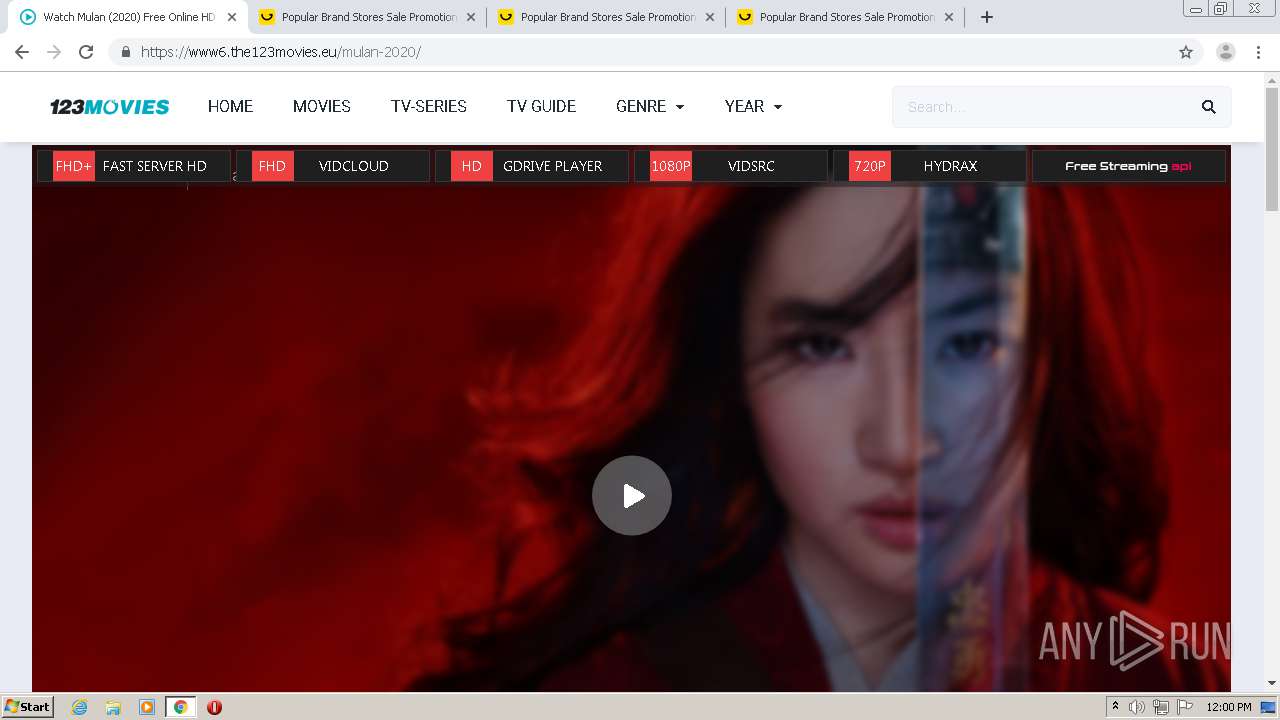Open file explorer from taskbar
1280x720 pixels.
click(113, 707)
